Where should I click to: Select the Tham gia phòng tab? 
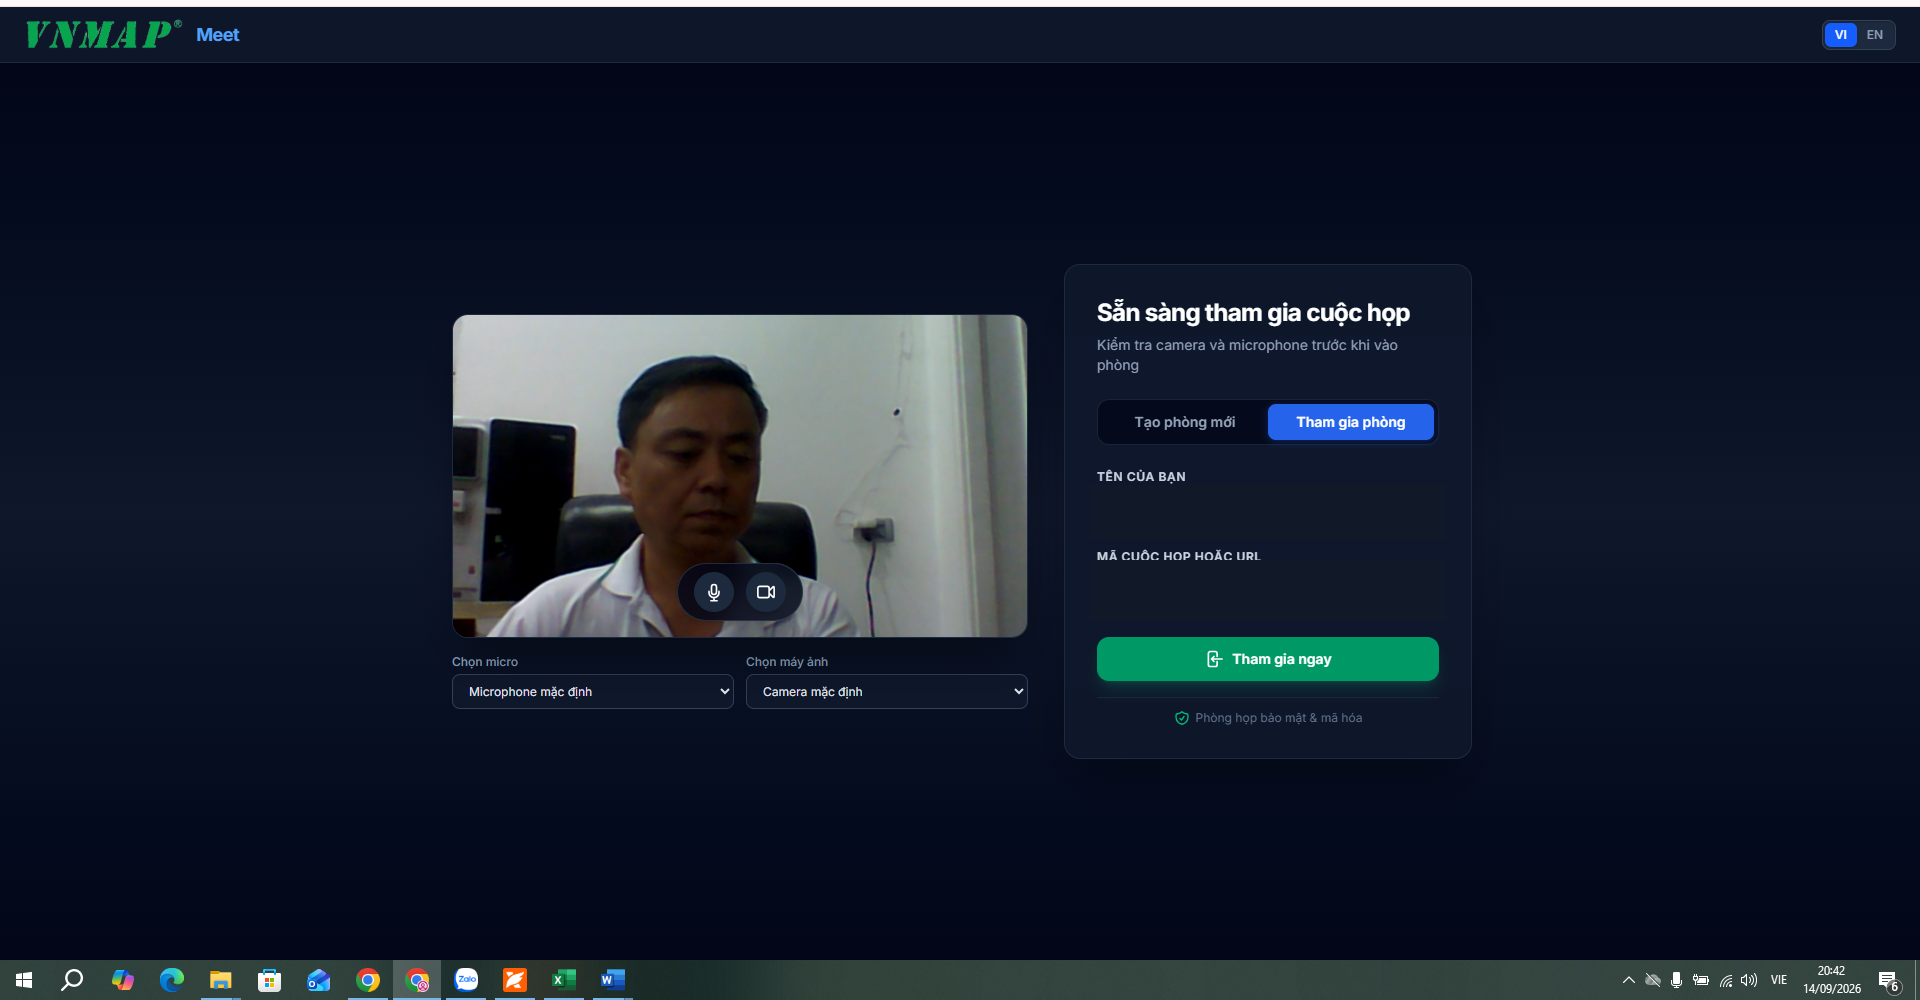click(1351, 422)
